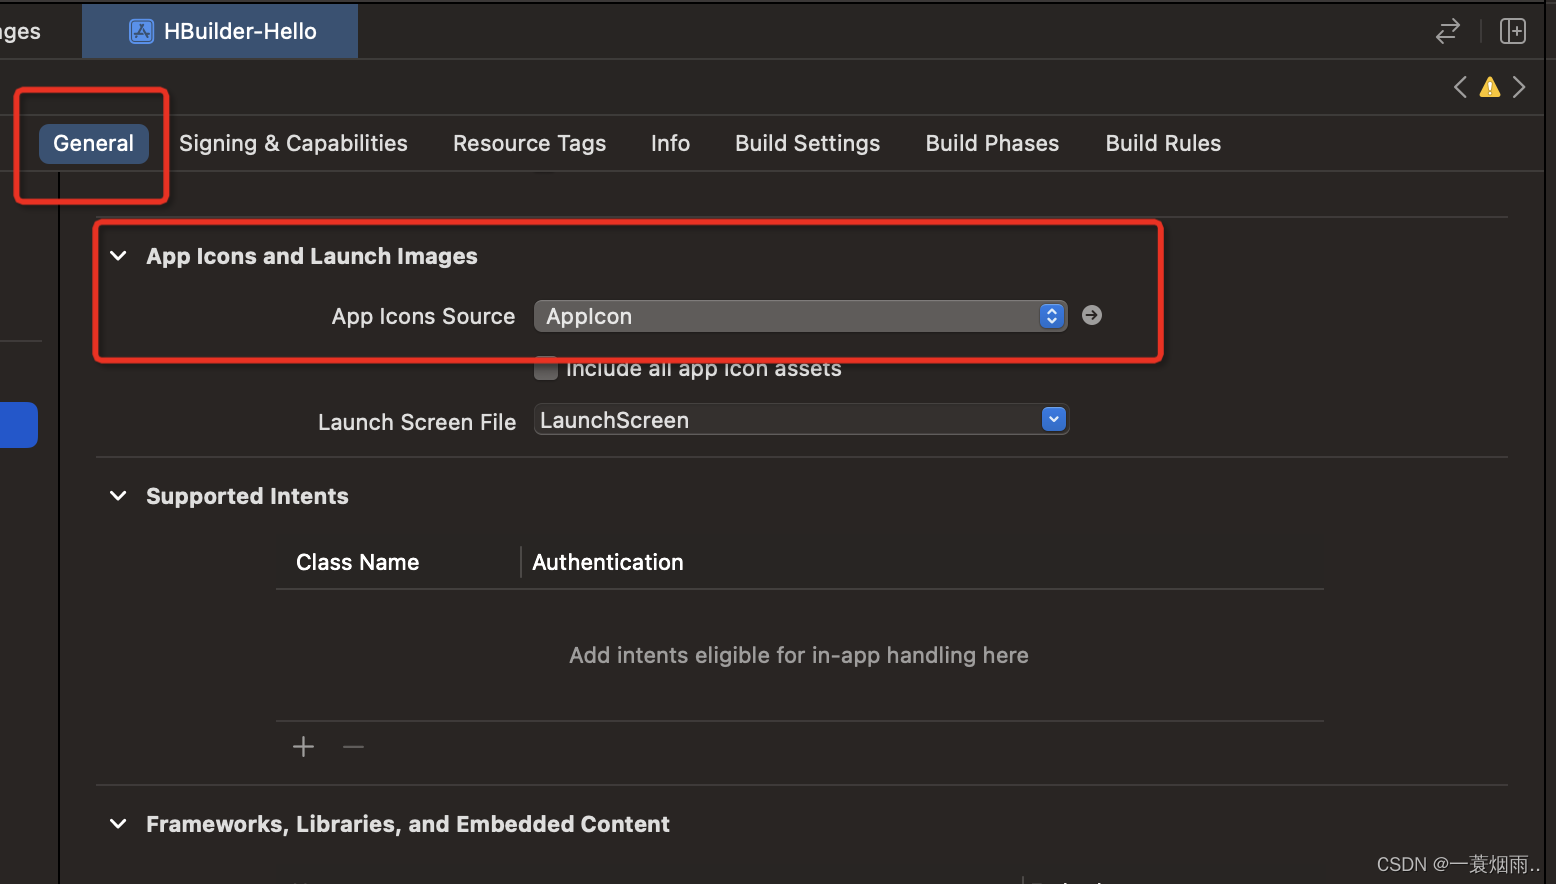Go to next issue with right chevron

[x=1519, y=87]
